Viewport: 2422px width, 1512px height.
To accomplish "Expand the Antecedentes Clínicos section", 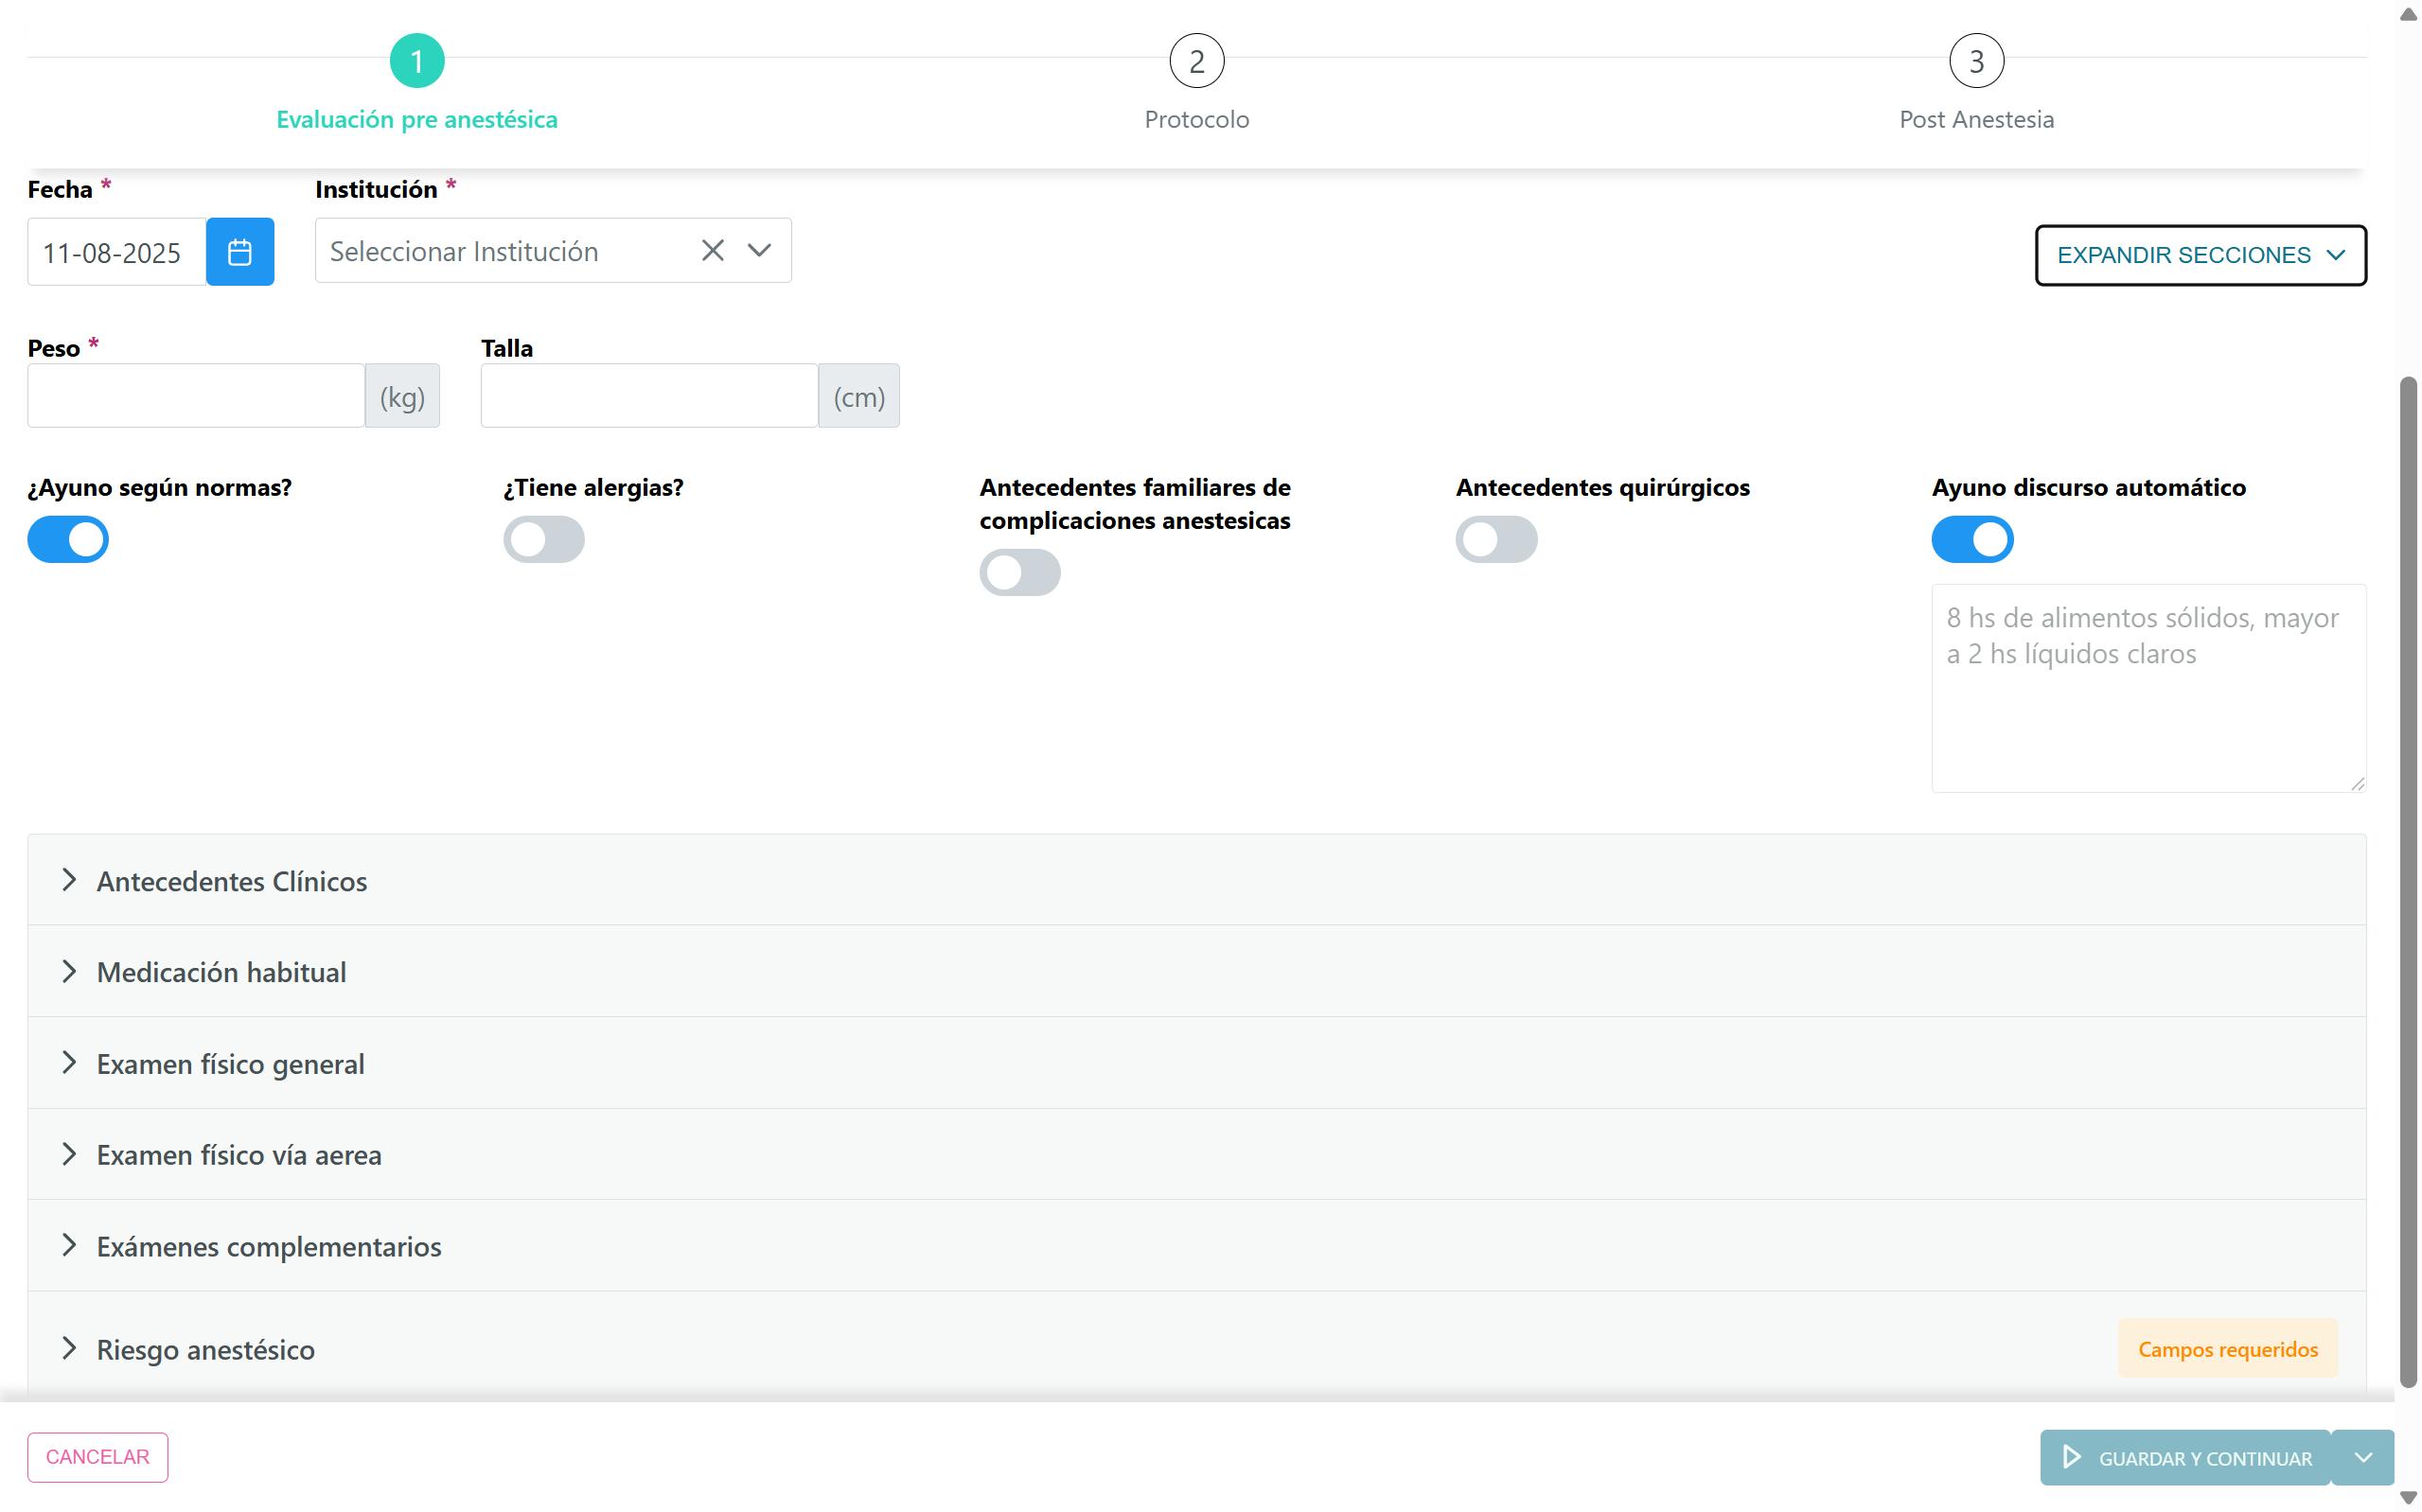I will click(x=232, y=881).
